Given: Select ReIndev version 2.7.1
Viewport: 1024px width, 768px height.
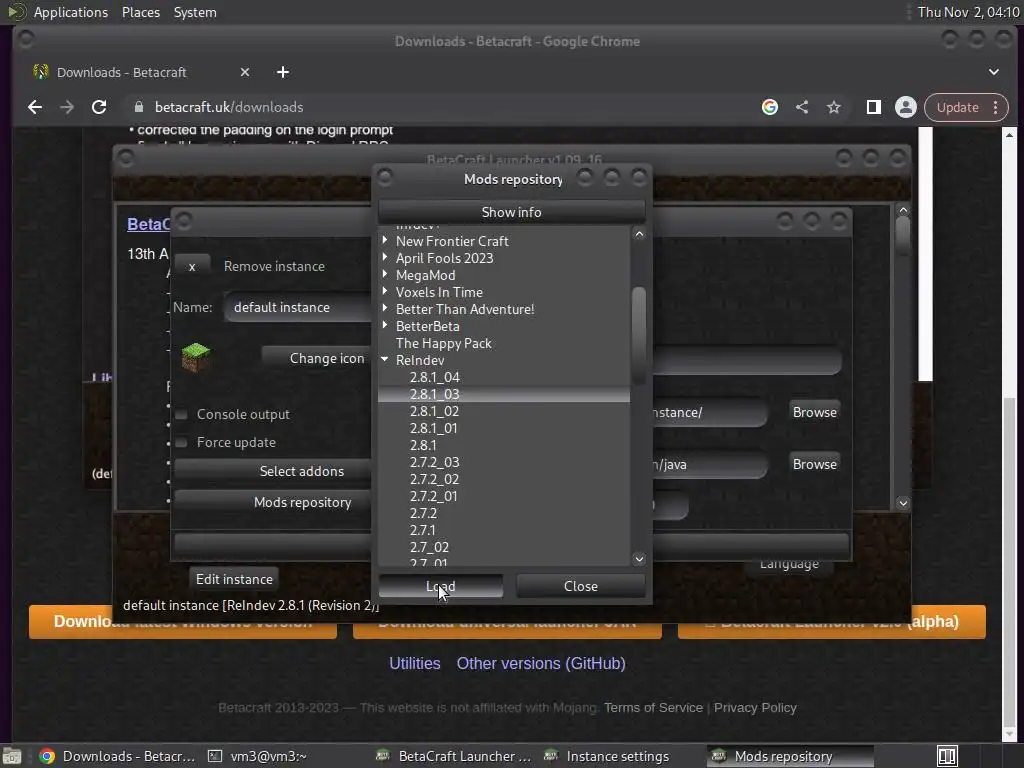Looking at the screenshot, I should click(423, 530).
